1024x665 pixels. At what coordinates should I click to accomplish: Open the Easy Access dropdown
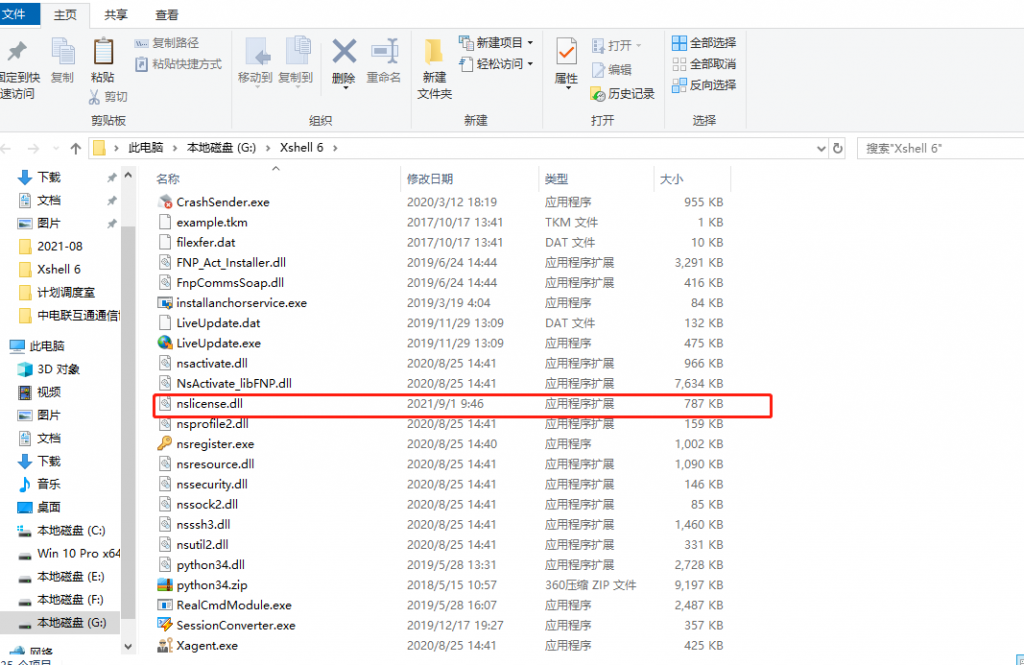[496, 64]
